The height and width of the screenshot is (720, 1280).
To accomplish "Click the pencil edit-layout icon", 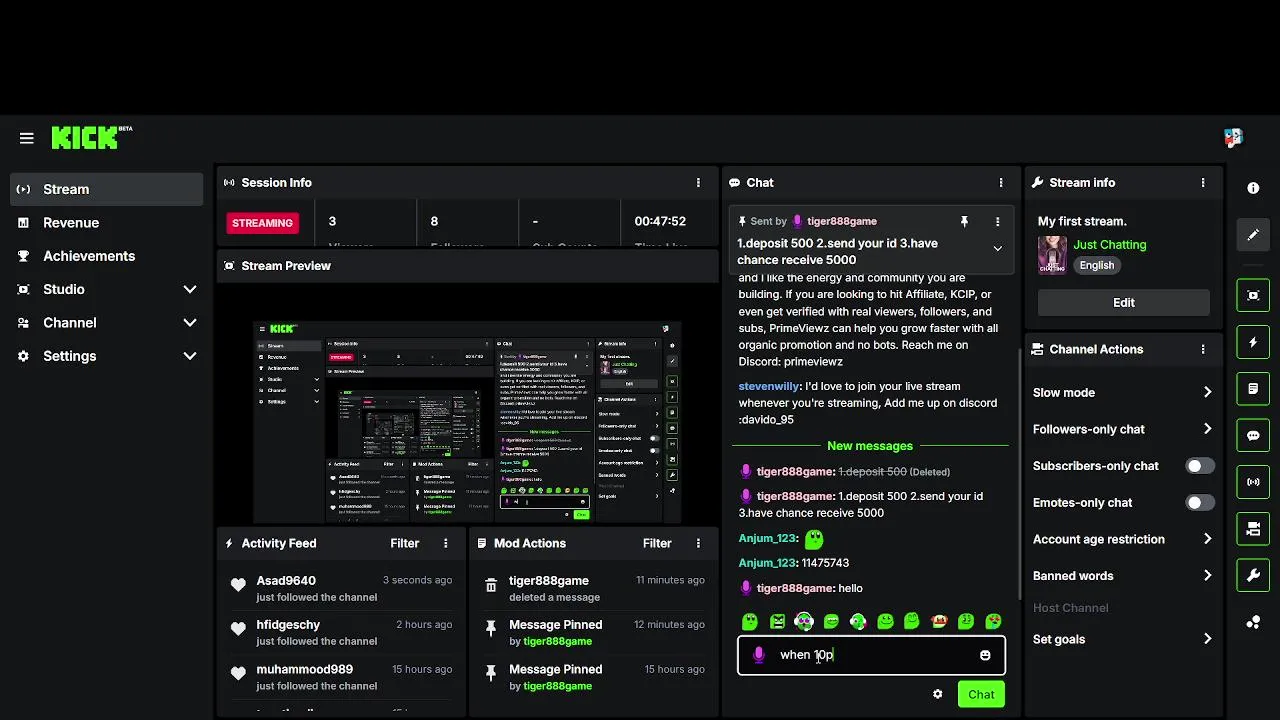I will pos(1253,235).
